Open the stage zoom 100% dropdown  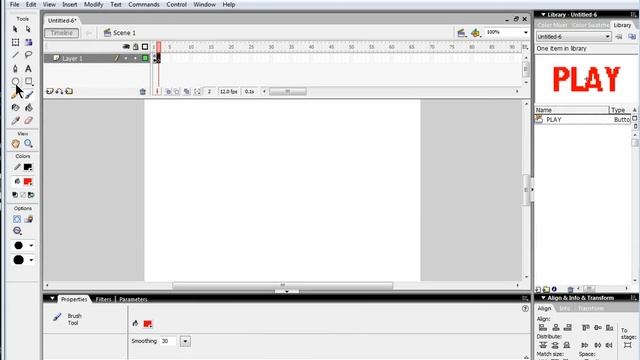click(x=525, y=32)
